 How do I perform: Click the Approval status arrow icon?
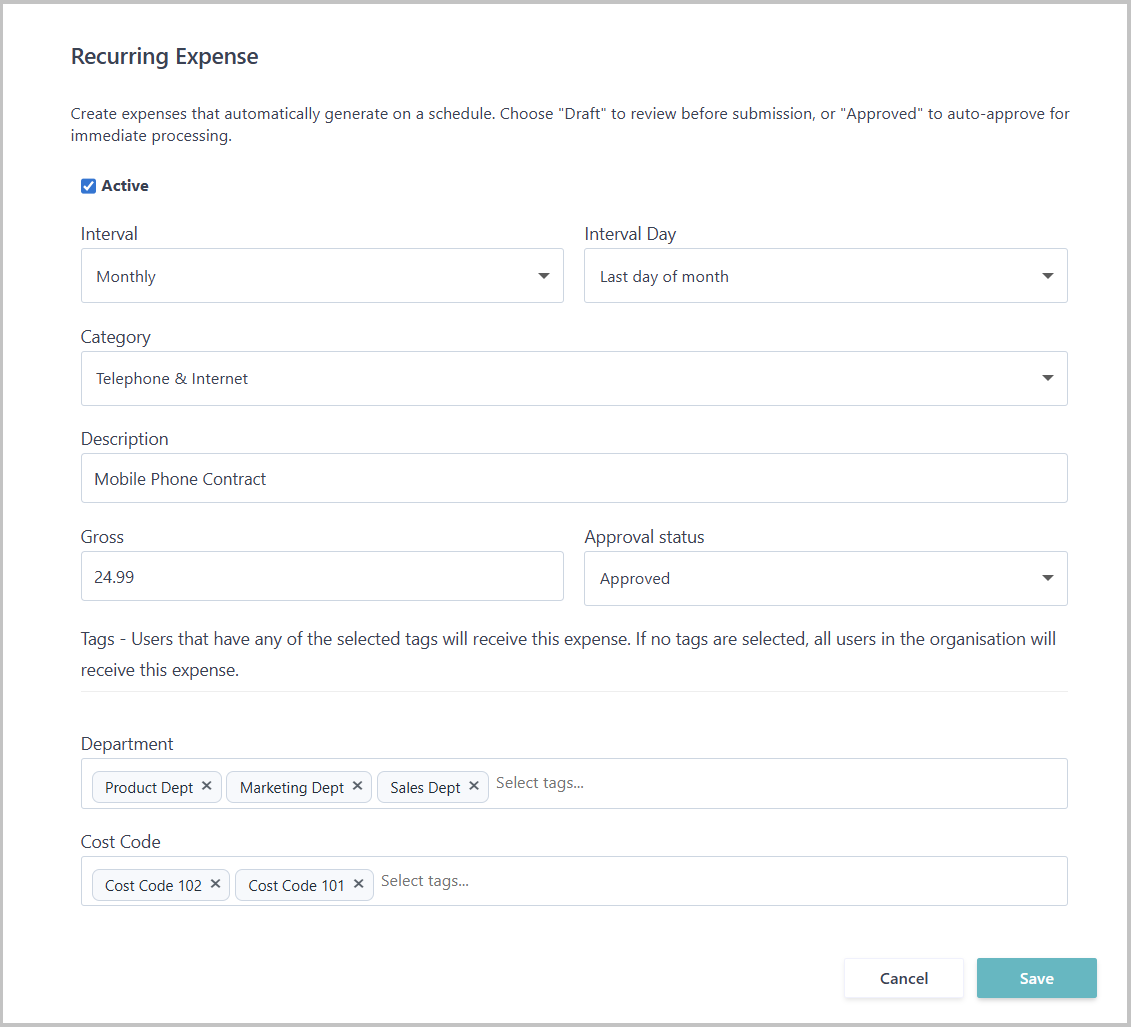coord(1047,579)
